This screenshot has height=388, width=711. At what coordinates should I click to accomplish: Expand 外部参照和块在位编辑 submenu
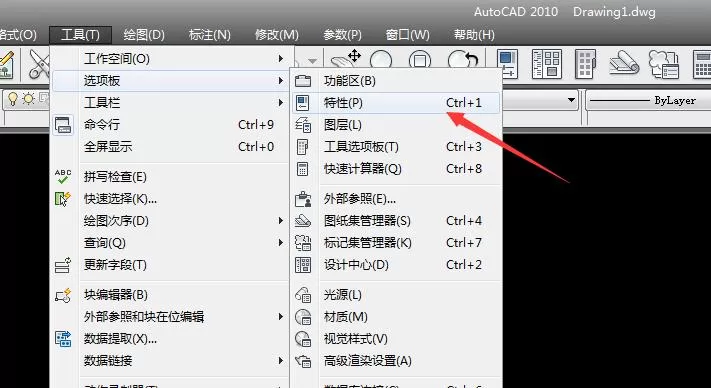coord(170,317)
